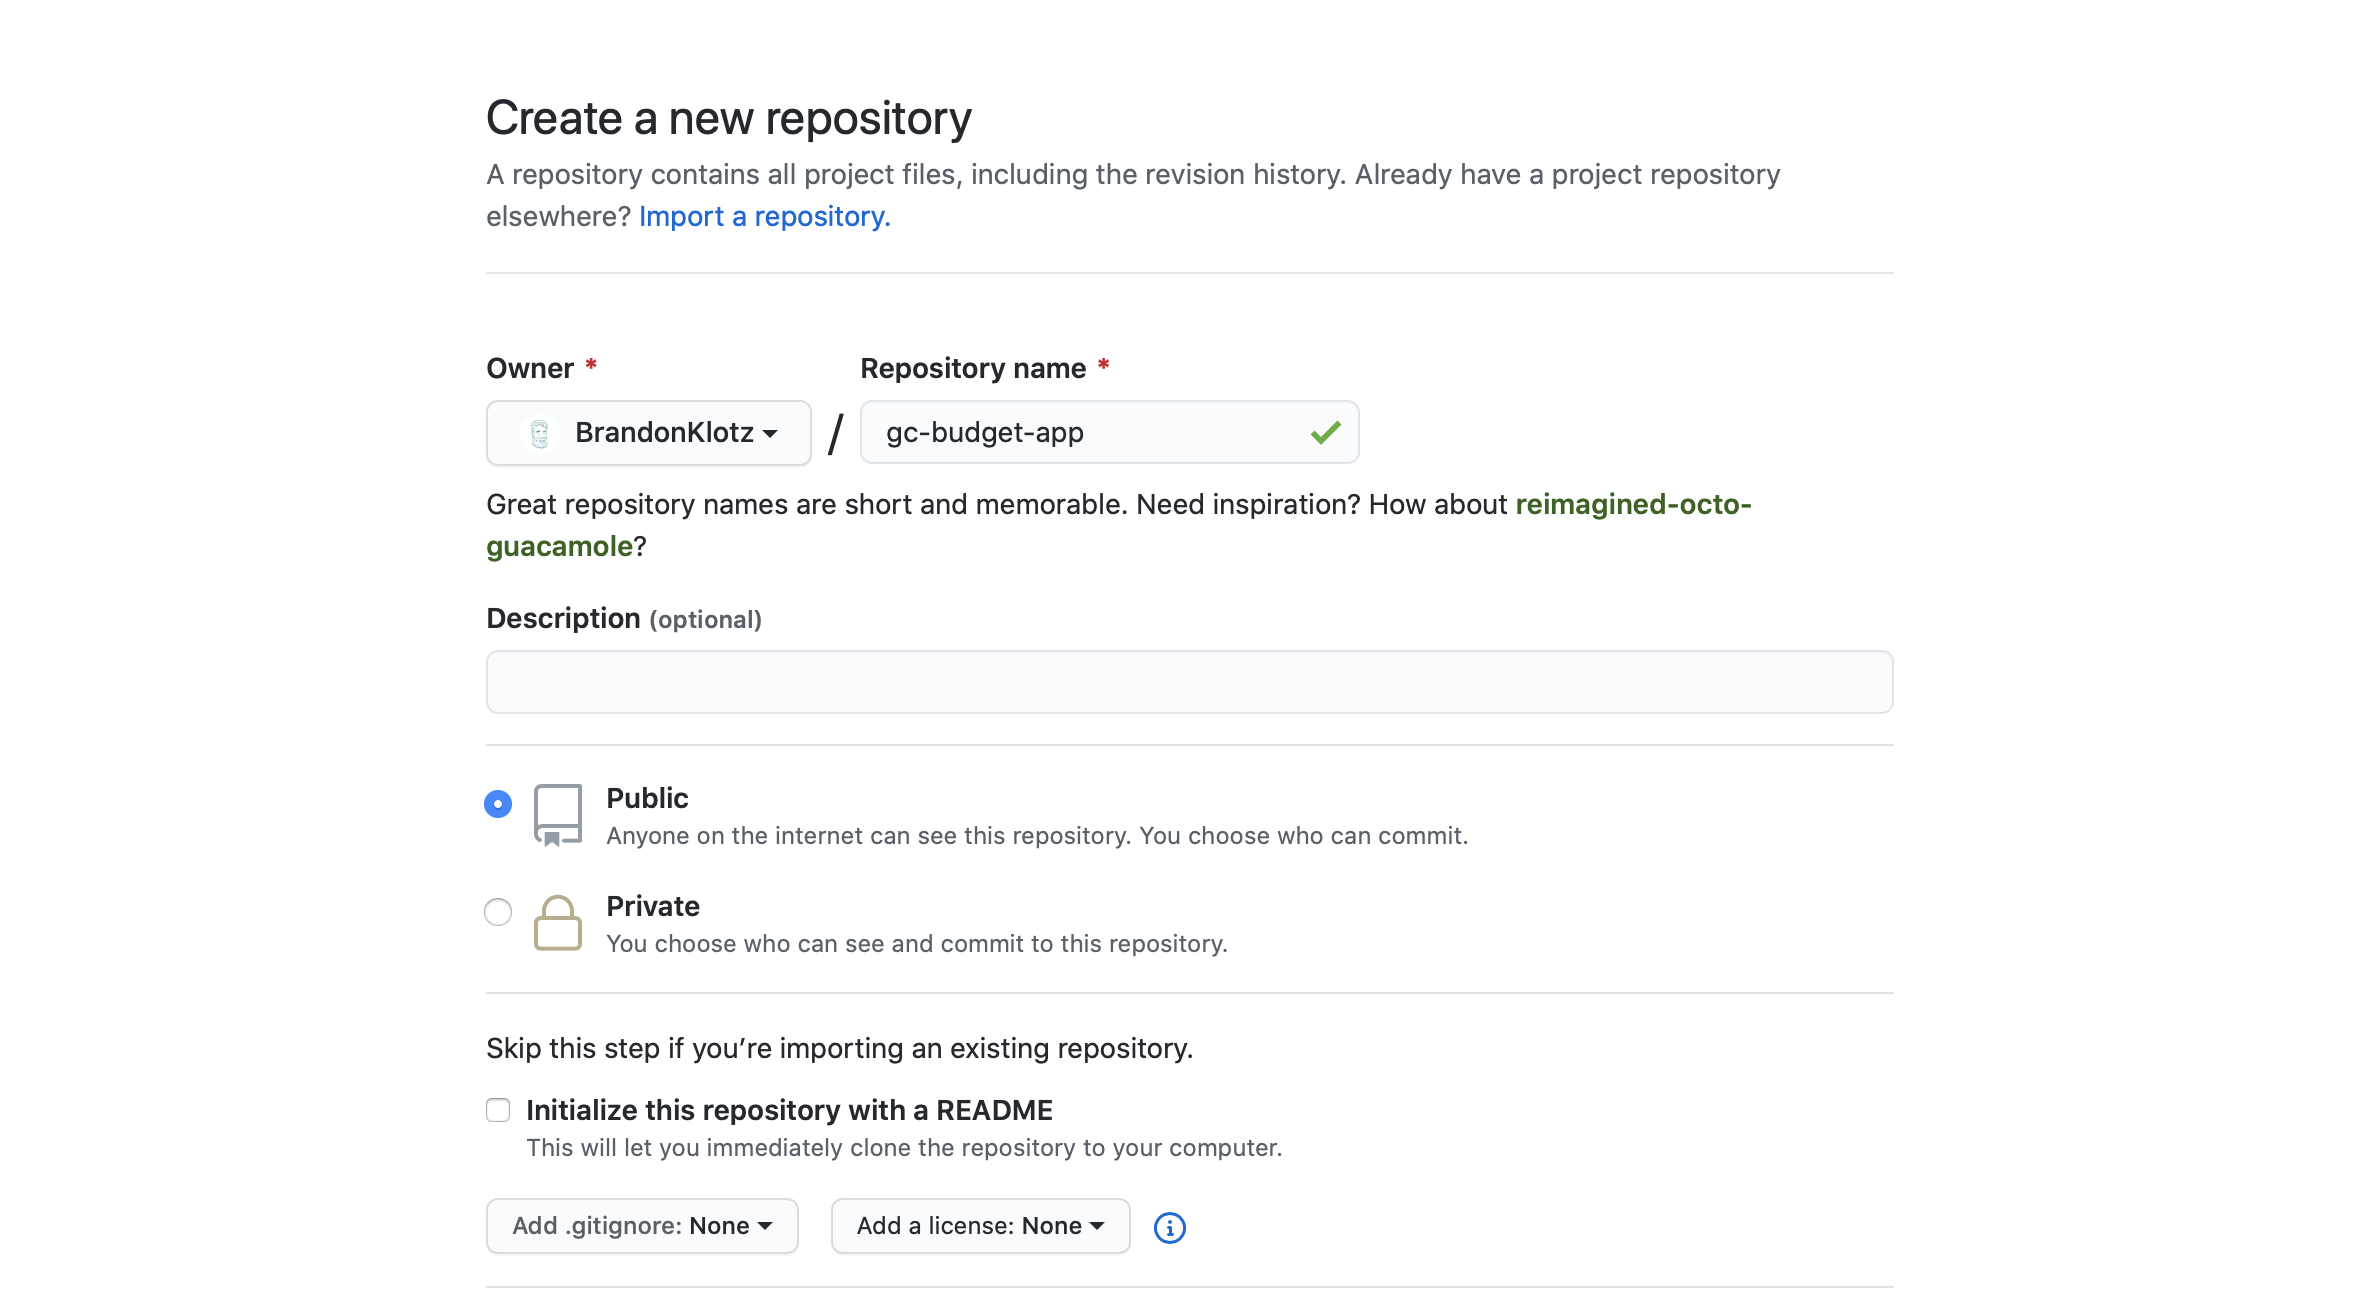
Task: Click the private repository lock icon
Action: coord(557,922)
